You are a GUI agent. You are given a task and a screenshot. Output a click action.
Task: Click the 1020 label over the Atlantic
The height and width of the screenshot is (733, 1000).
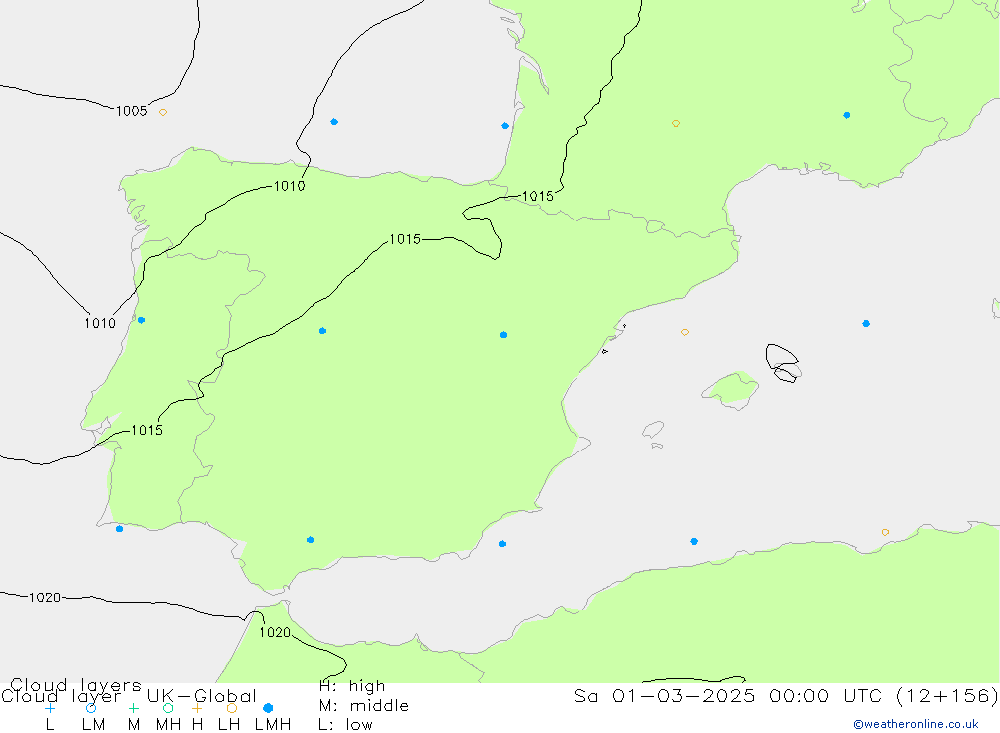(x=45, y=598)
